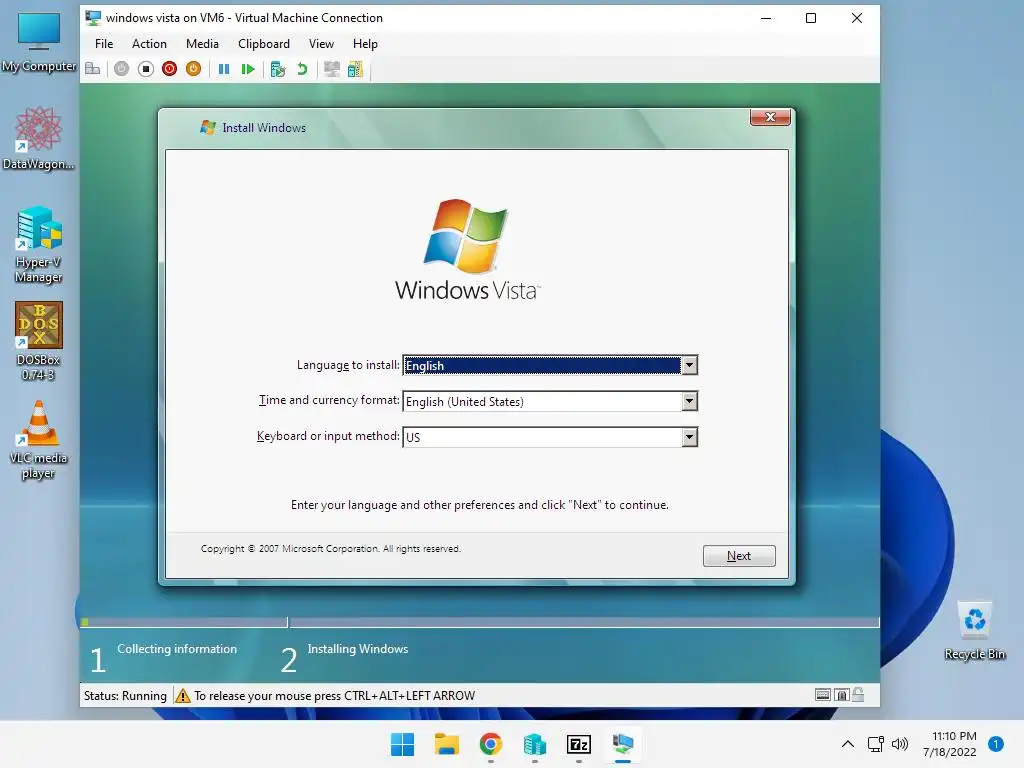1024x768 pixels.
Task: Select the Recycle Bin desktop icon
Action: [x=974, y=631]
